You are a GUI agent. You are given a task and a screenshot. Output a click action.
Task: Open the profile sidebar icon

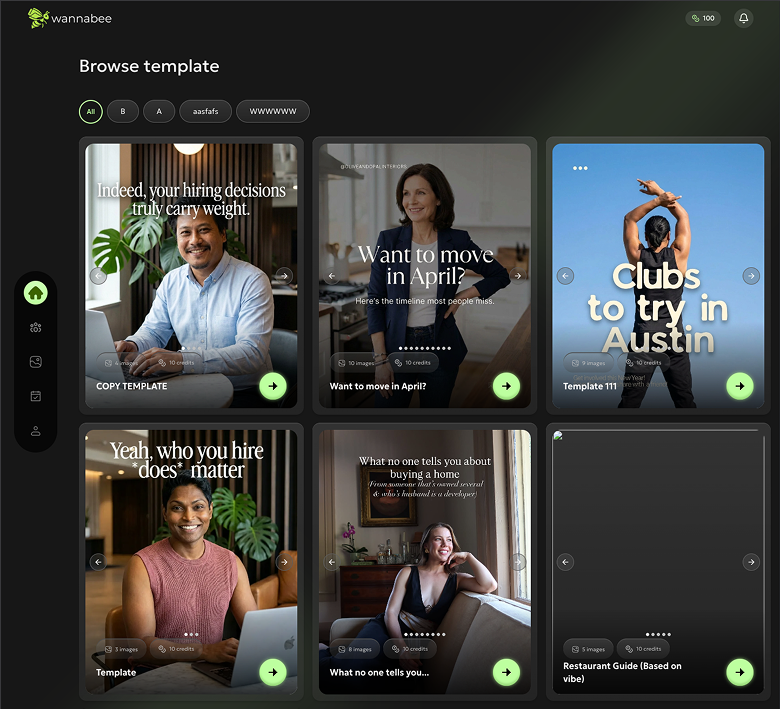36,431
